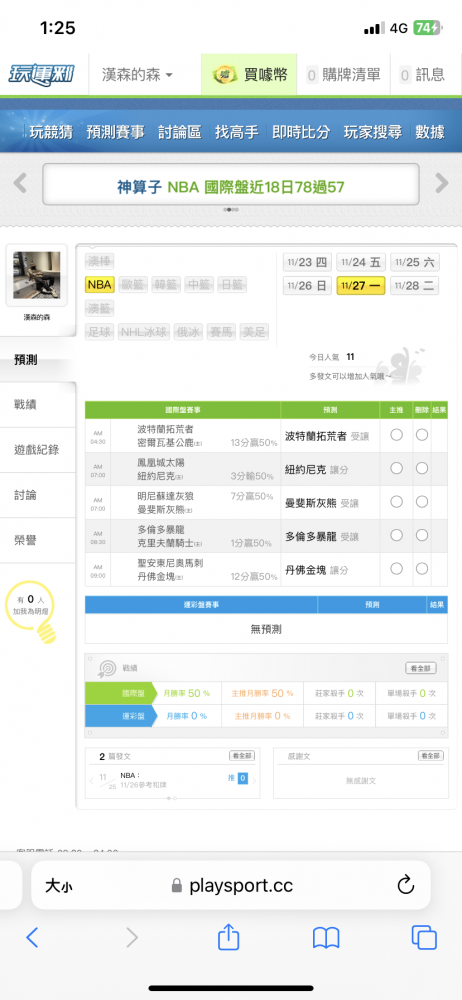Click the 買噱幣 button

tap(249, 75)
